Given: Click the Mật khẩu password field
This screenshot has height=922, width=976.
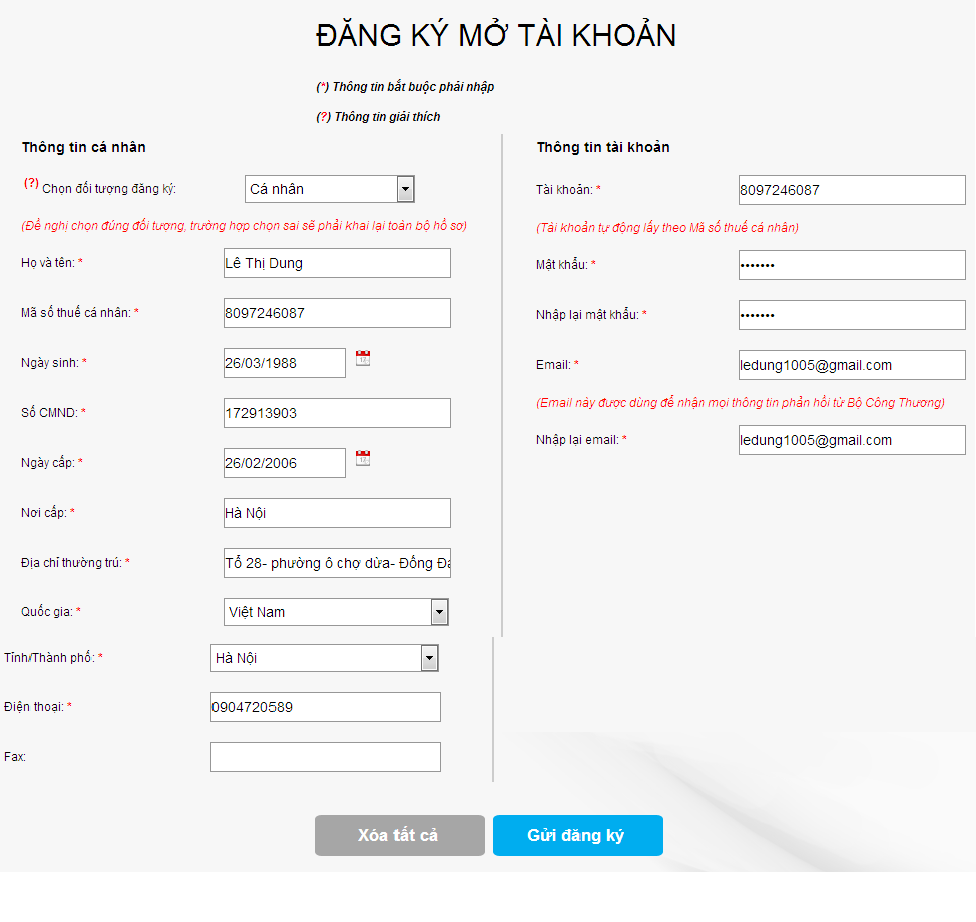Looking at the screenshot, I should [852, 264].
